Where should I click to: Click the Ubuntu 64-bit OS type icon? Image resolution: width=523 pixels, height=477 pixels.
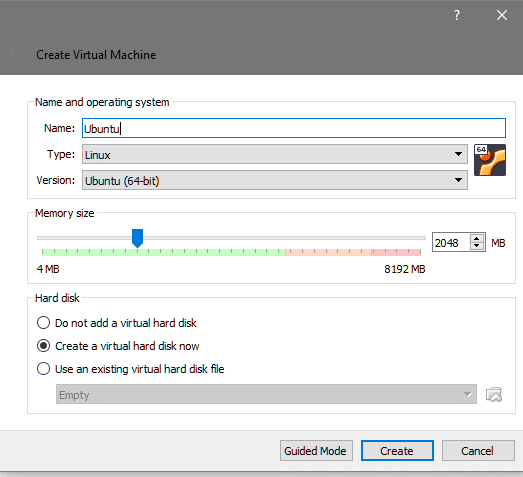[x=490, y=160]
